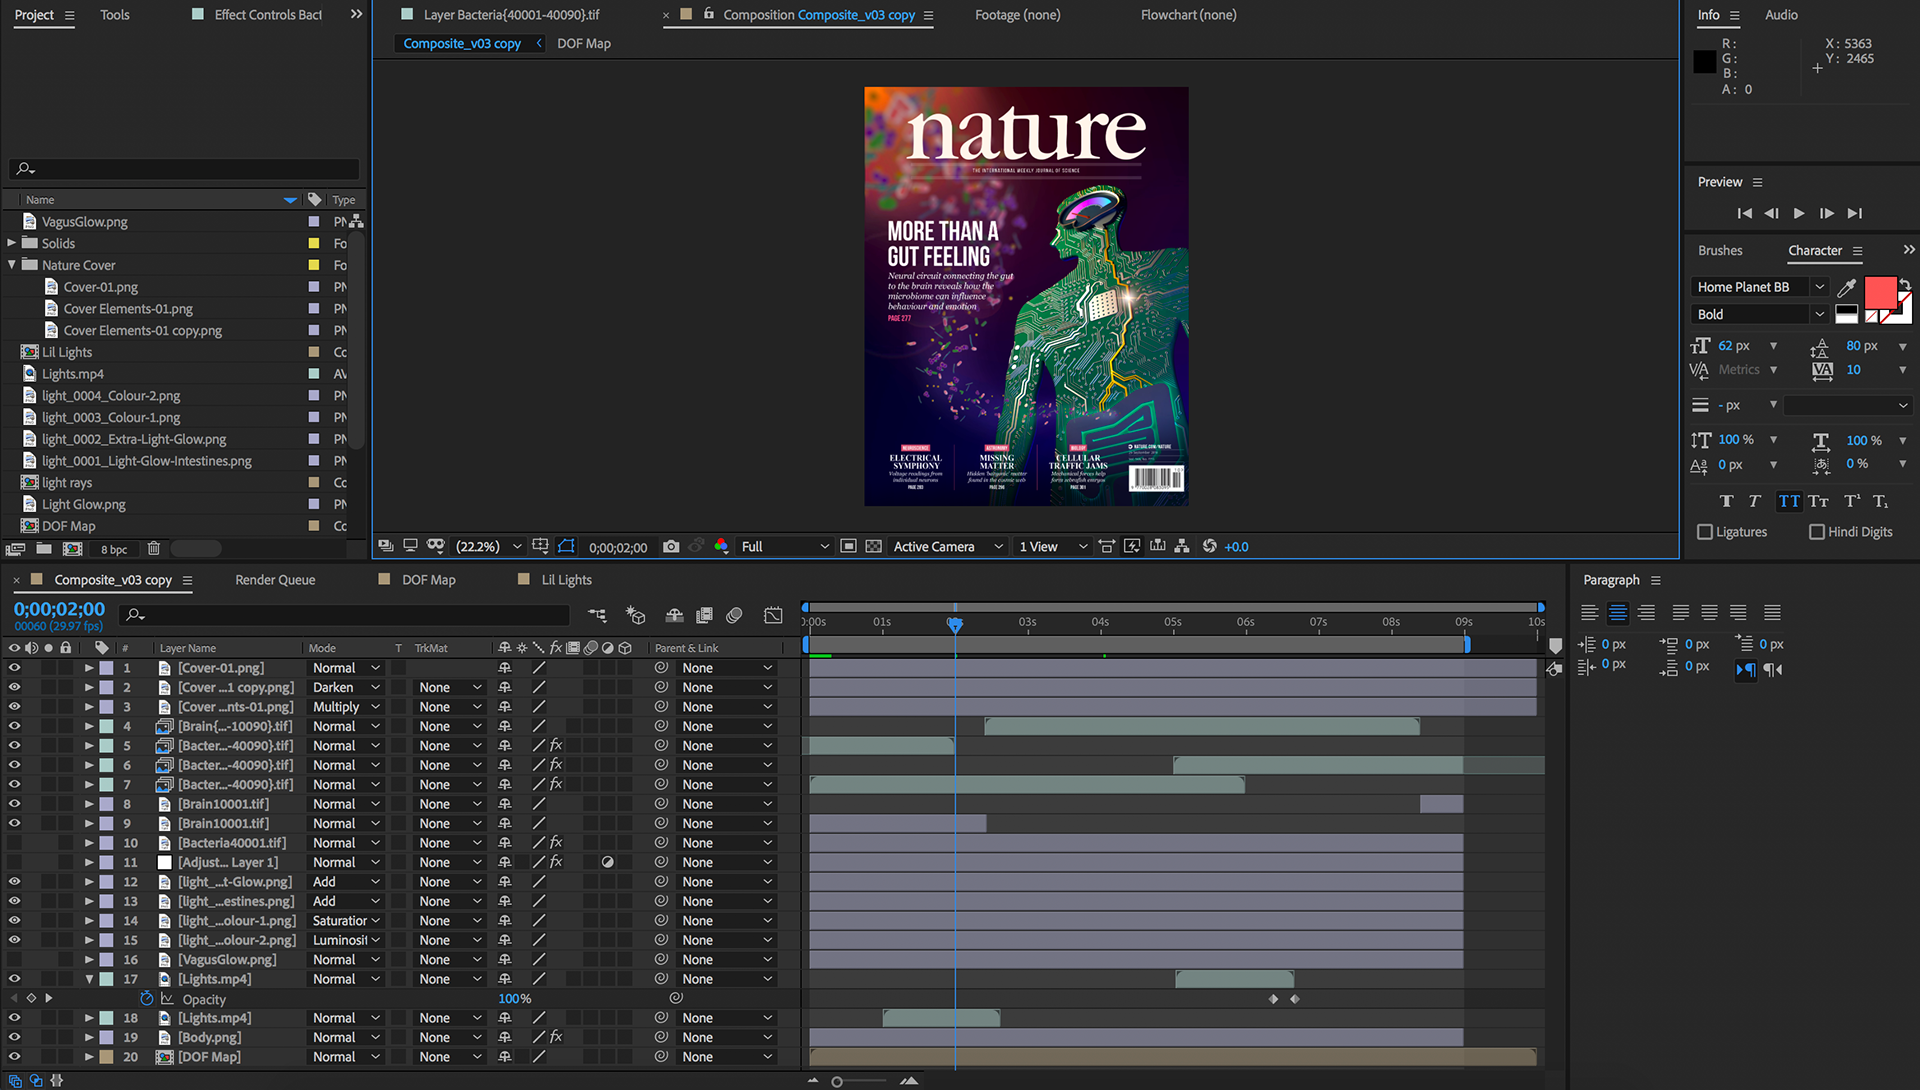This screenshot has width=1920, height=1090.
Task: Switch to the DOF Map timeline tab
Action: (429, 580)
